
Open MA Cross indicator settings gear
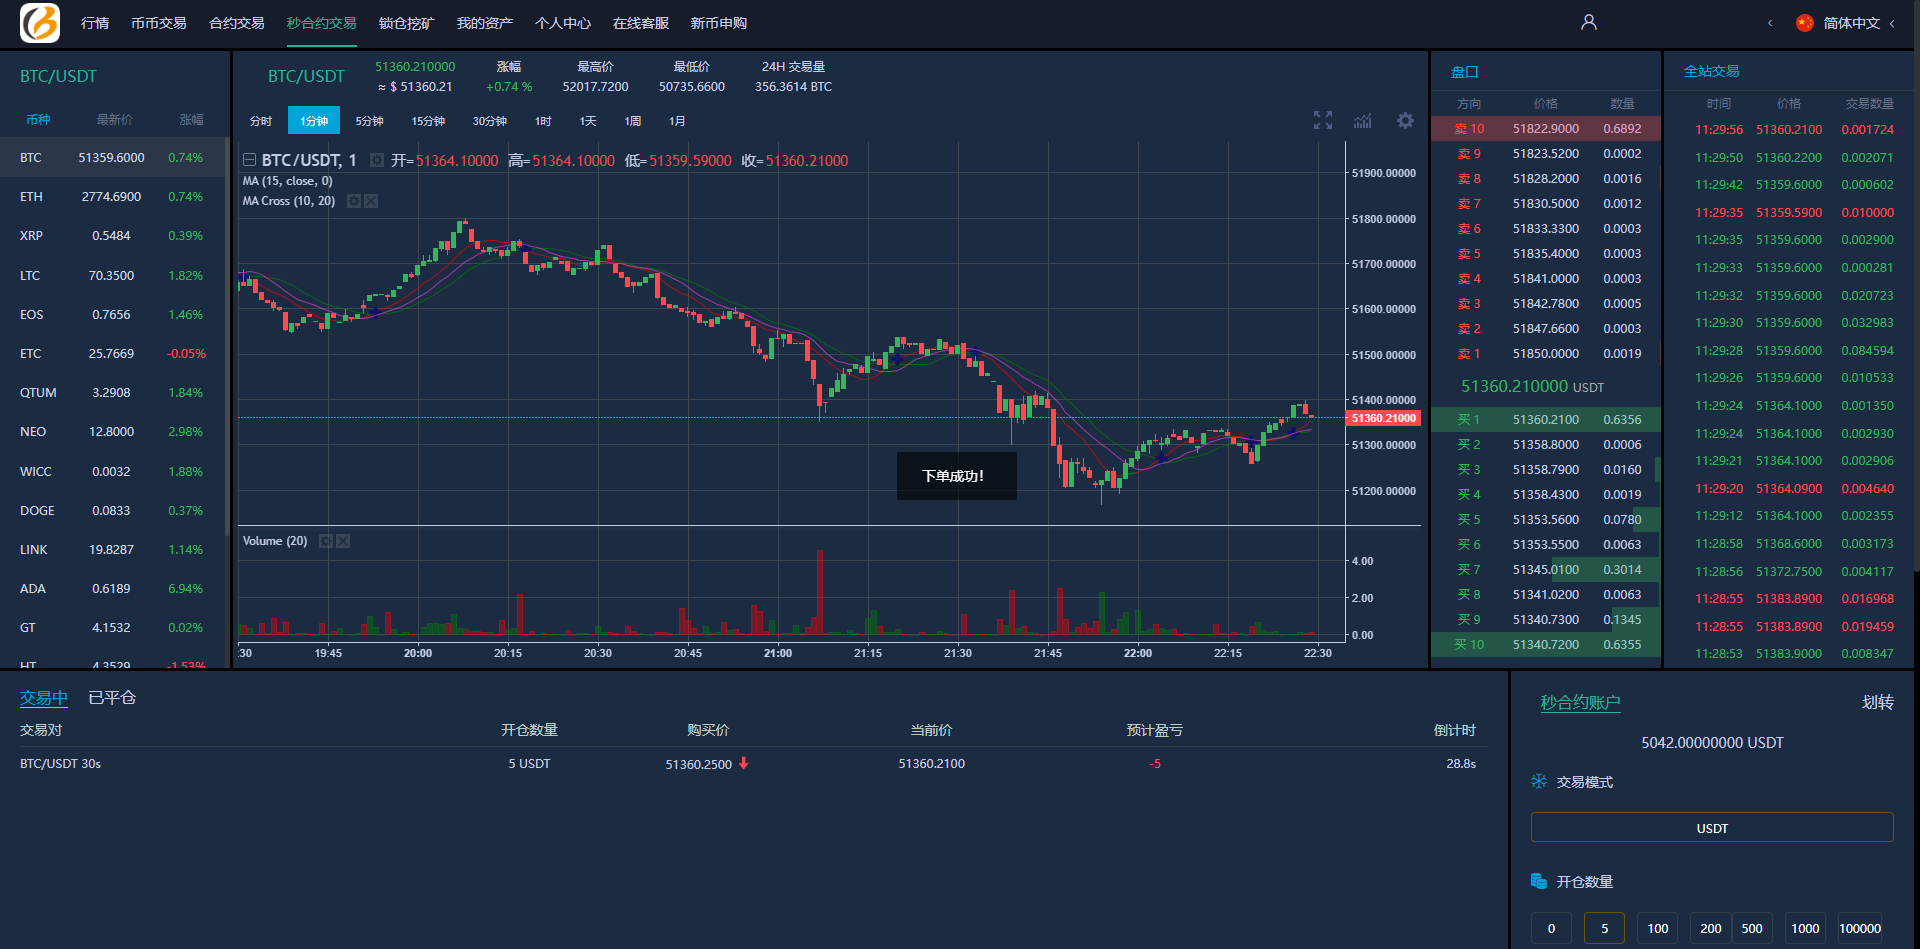click(x=353, y=201)
